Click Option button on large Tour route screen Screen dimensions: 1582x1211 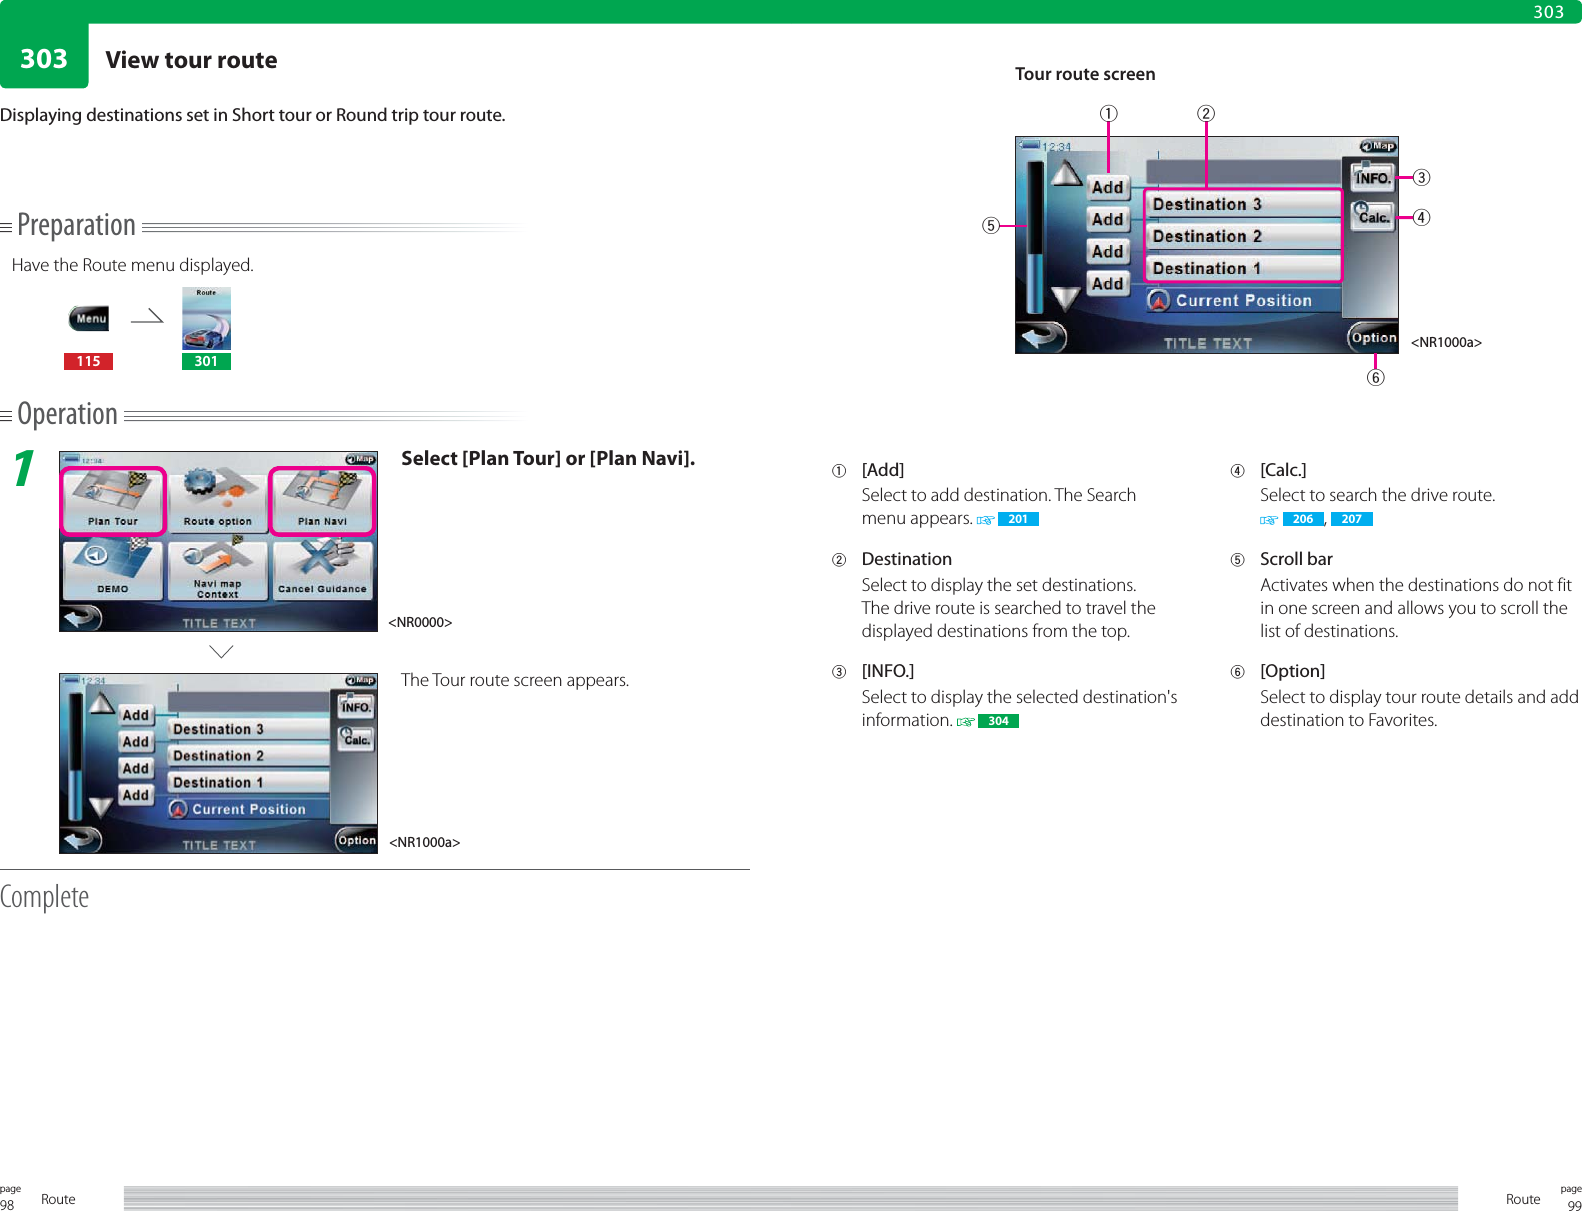point(1373,337)
